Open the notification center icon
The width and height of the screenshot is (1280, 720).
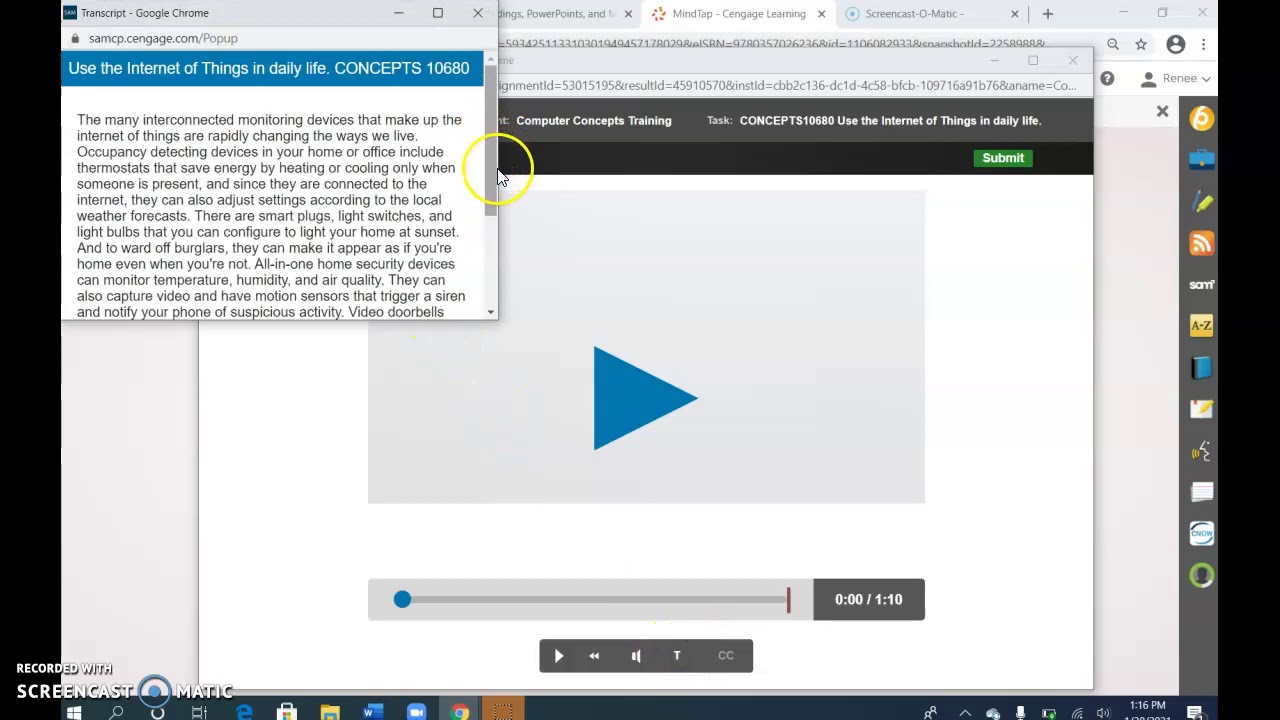pyautogui.click(x=1194, y=713)
